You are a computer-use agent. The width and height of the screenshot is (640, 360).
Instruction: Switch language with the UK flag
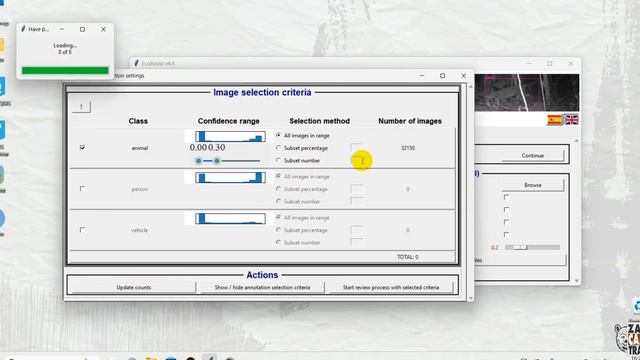[571, 120]
